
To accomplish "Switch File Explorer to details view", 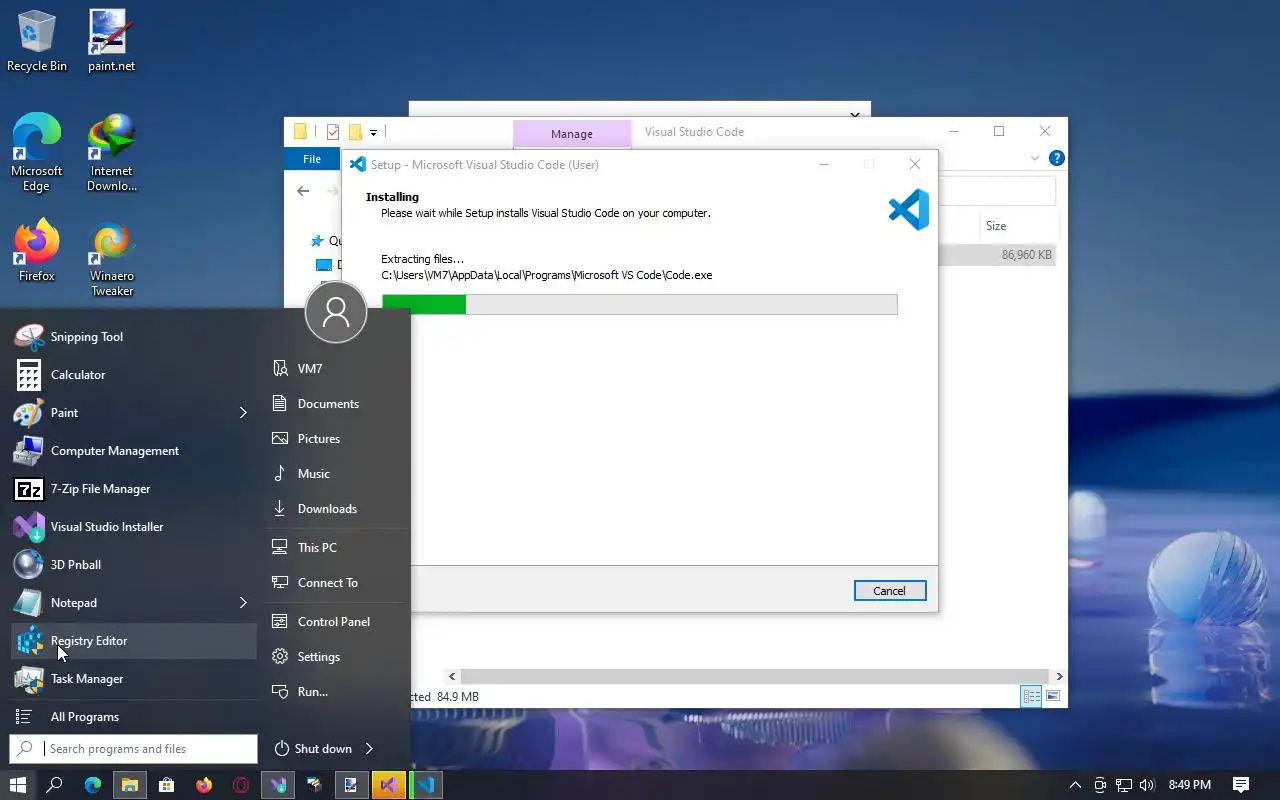I will [x=1031, y=696].
